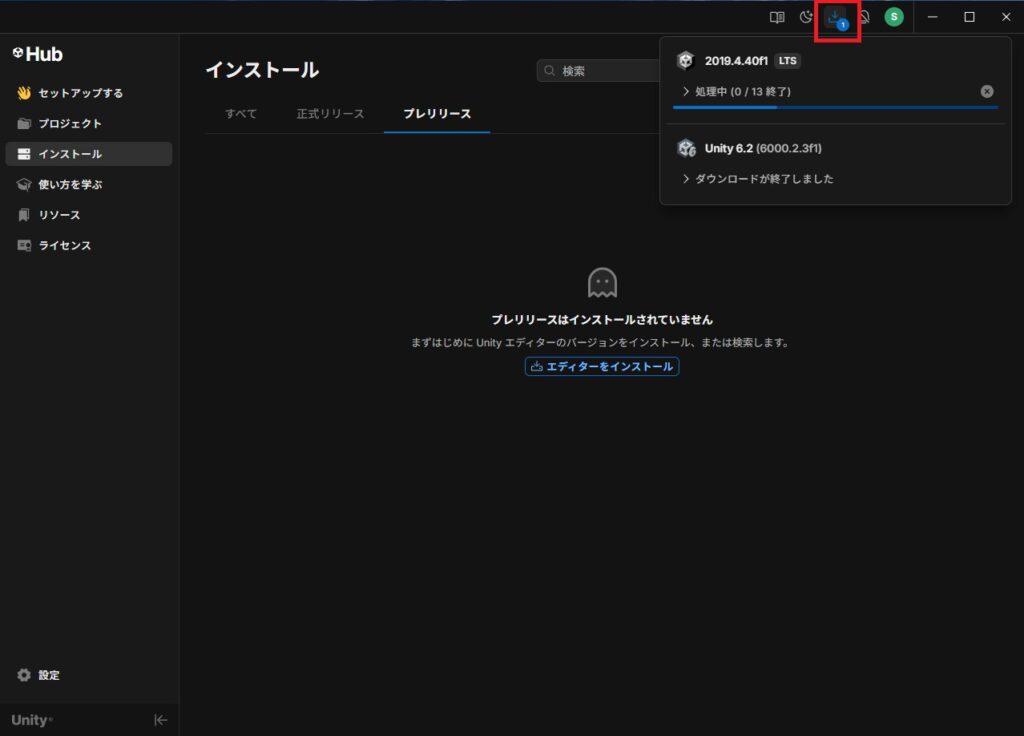Open 使い方を学ぶ in the sidebar
This screenshot has width=1024, height=736.
click(x=89, y=184)
